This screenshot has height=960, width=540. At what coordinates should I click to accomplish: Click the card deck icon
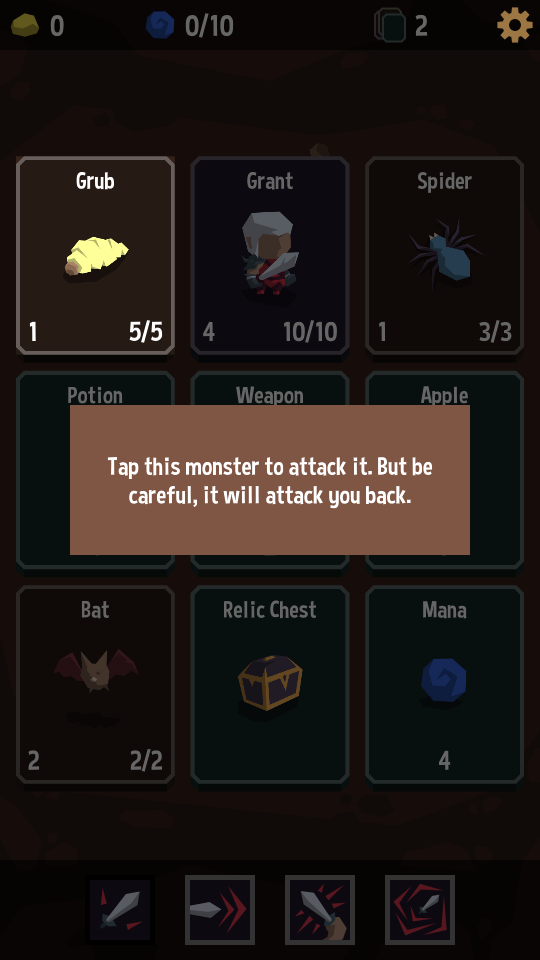point(391,25)
